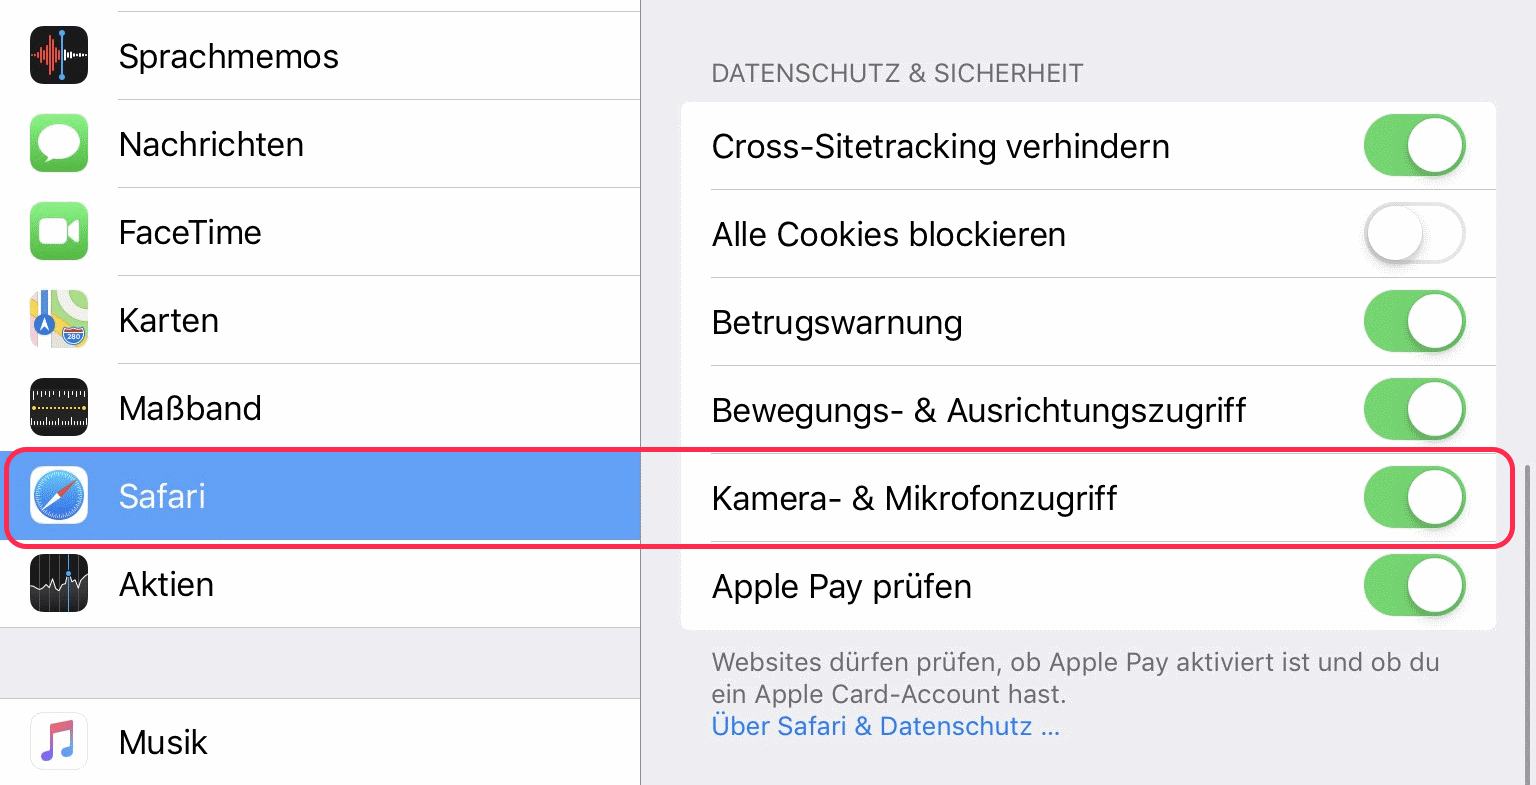The width and height of the screenshot is (1536, 785).
Task: Disable Cross-Sitetracking verhindern switch
Action: point(1414,146)
